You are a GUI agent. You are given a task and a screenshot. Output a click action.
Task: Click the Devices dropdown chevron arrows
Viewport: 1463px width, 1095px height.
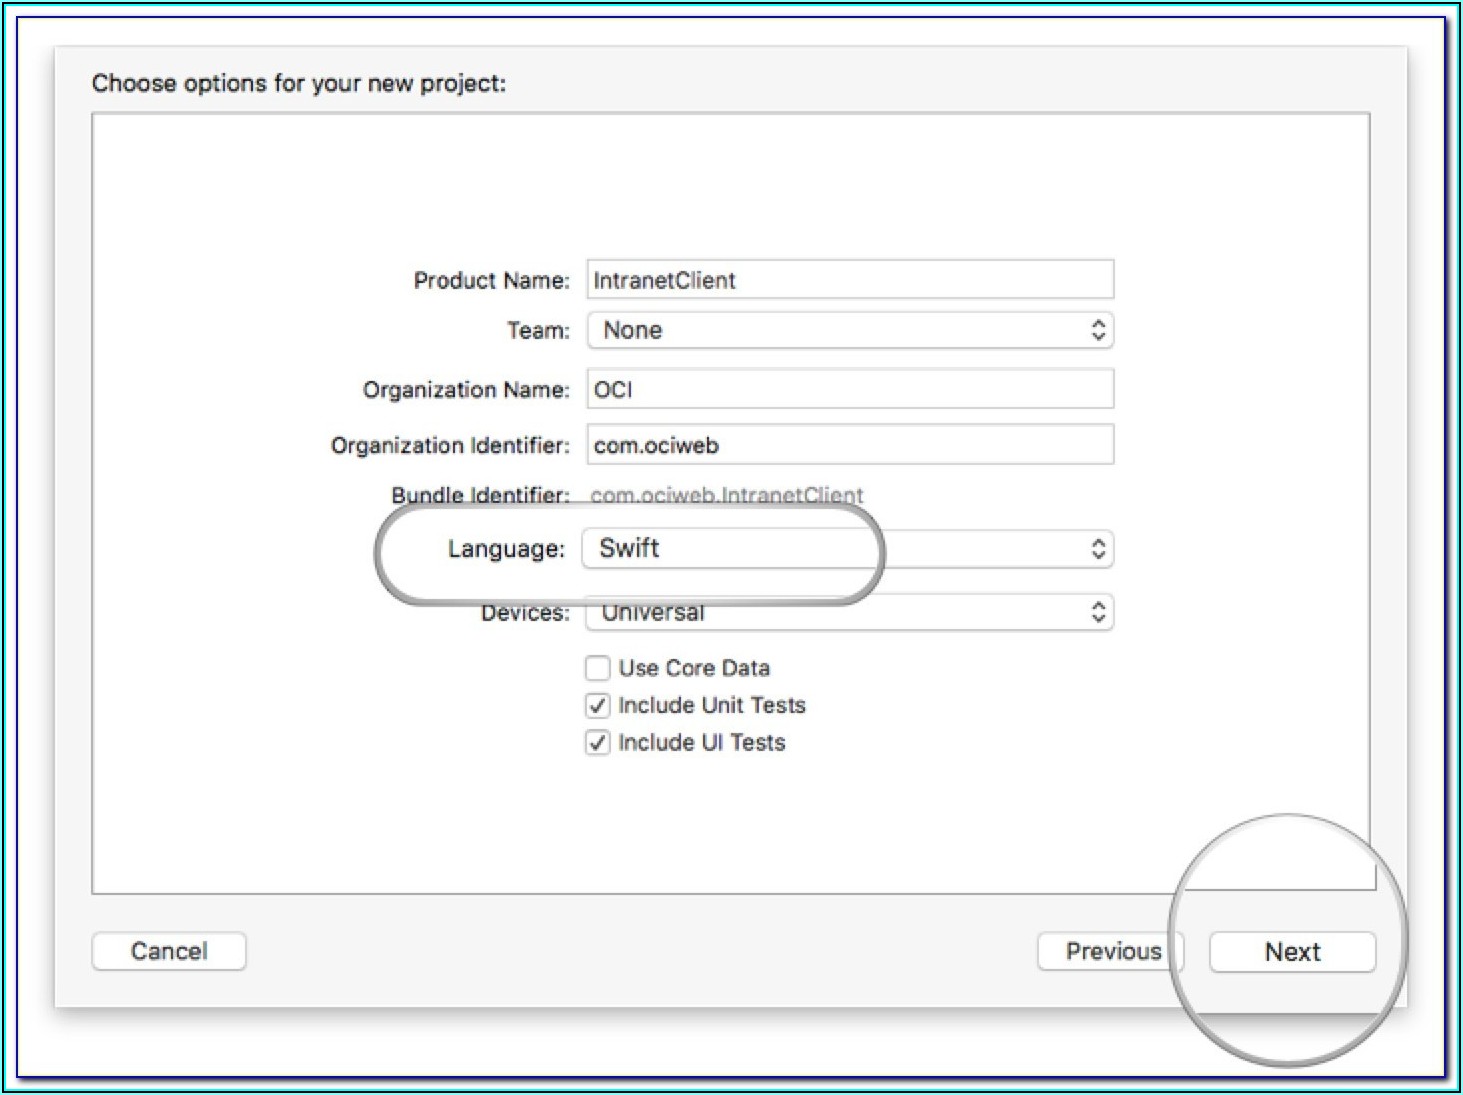[x=1098, y=612]
